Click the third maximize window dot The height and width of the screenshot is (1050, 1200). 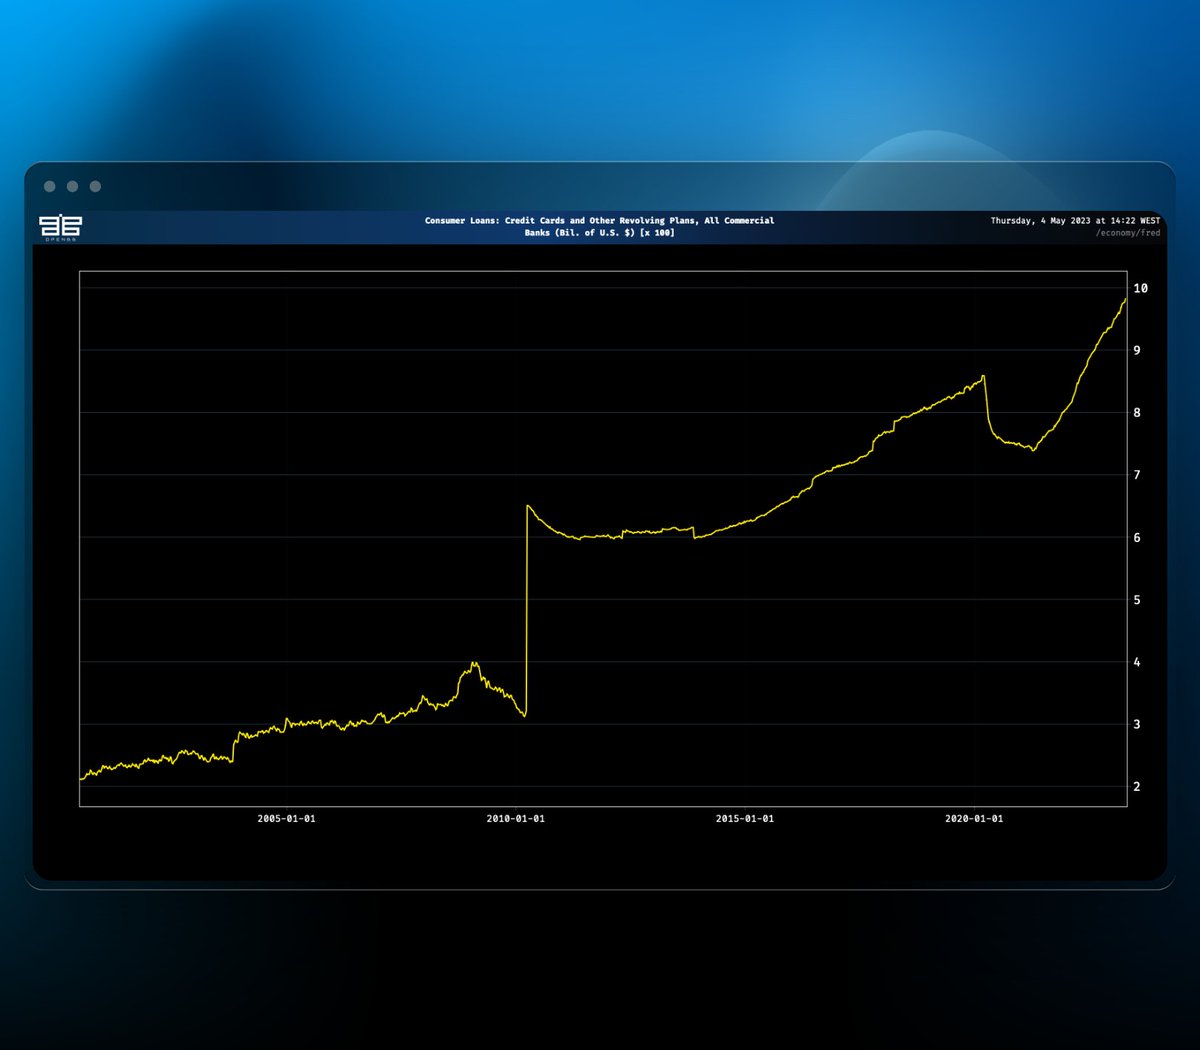coord(95,186)
